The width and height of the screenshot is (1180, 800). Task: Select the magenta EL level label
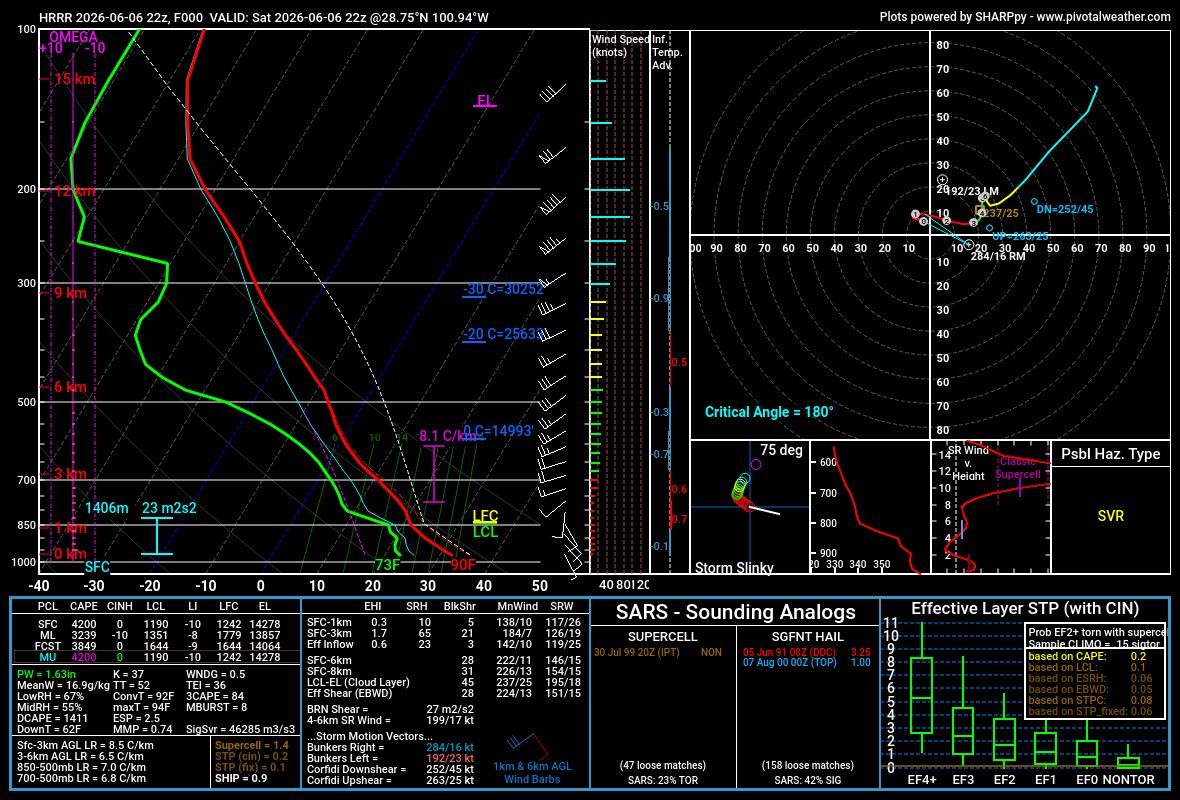484,100
